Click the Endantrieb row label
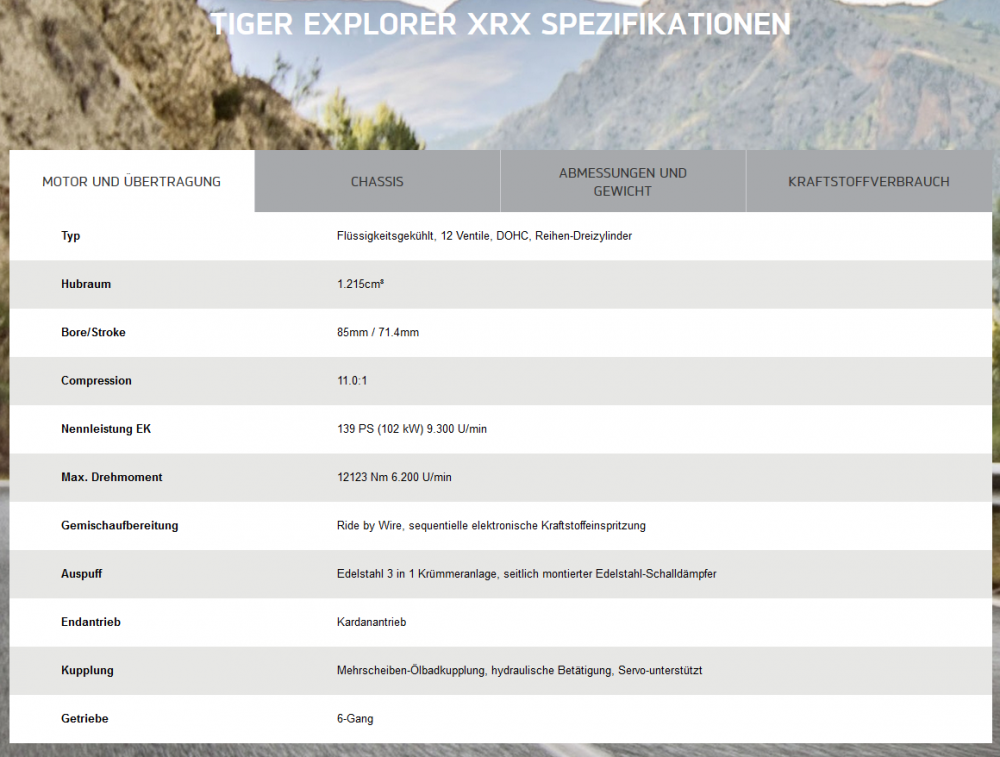The image size is (1000, 757). pos(90,622)
